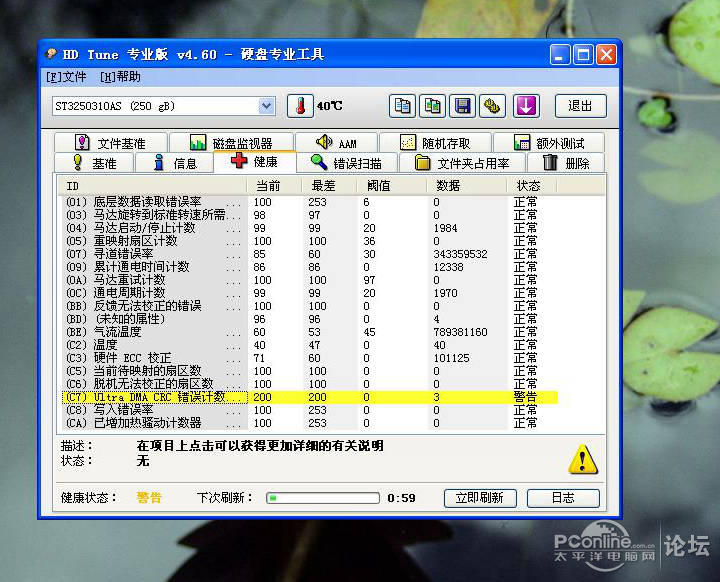
Task: Open the 额外测试 tab
Action: coord(549,143)
